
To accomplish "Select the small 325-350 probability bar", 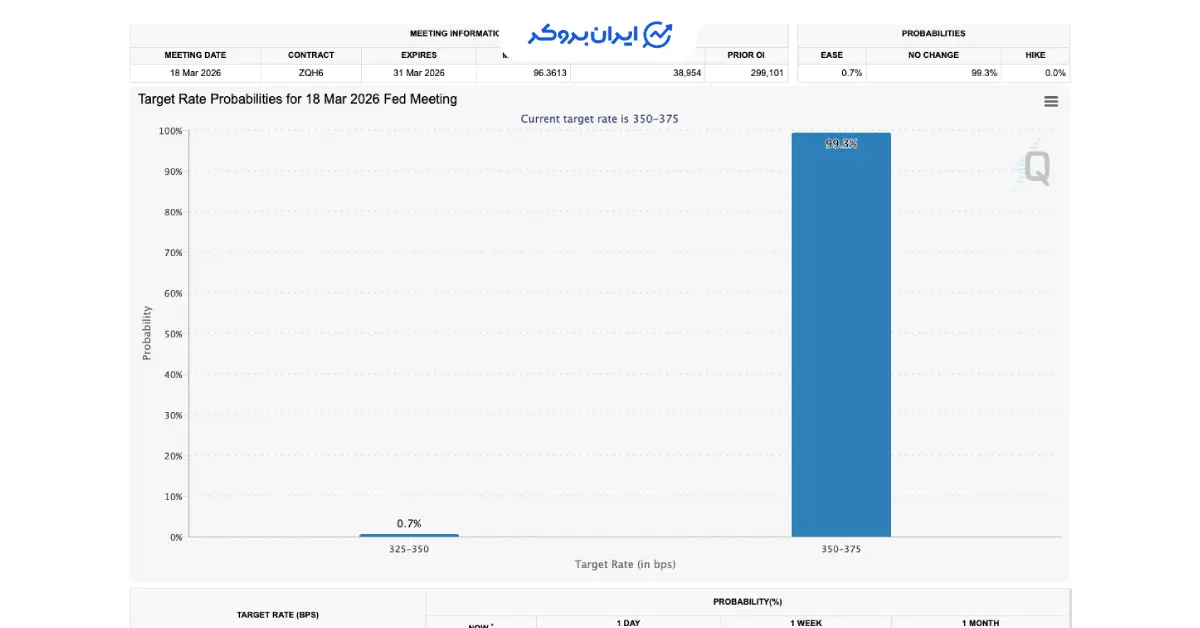I will [x=409, y=535].
